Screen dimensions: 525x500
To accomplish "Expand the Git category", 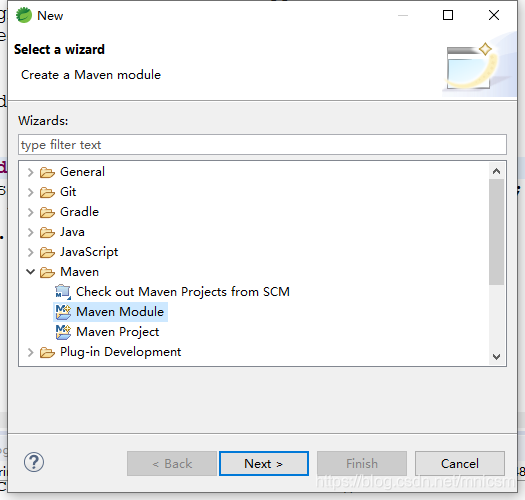I will tap(30, 192).
